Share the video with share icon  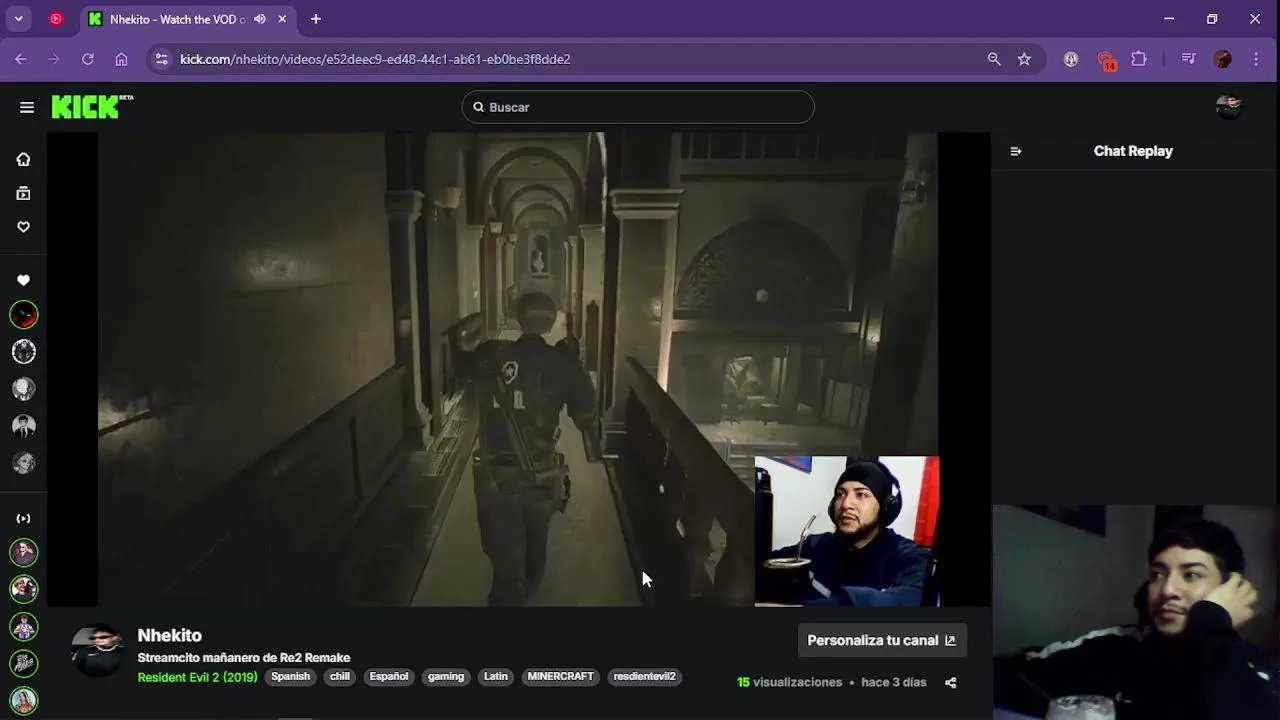(x=951, y=683)
